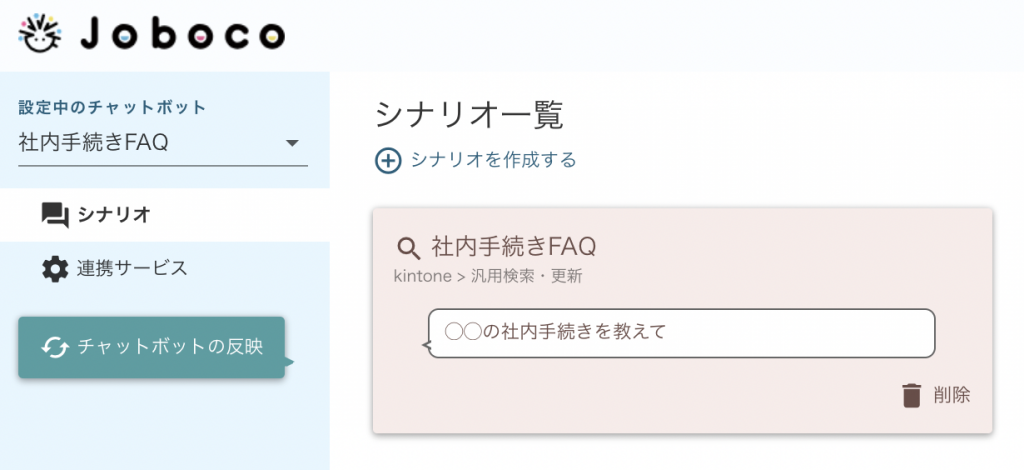
Task: Click the sync arrows icon on the 反映 button
Action: pyautogui.click(x=55, y=347)
